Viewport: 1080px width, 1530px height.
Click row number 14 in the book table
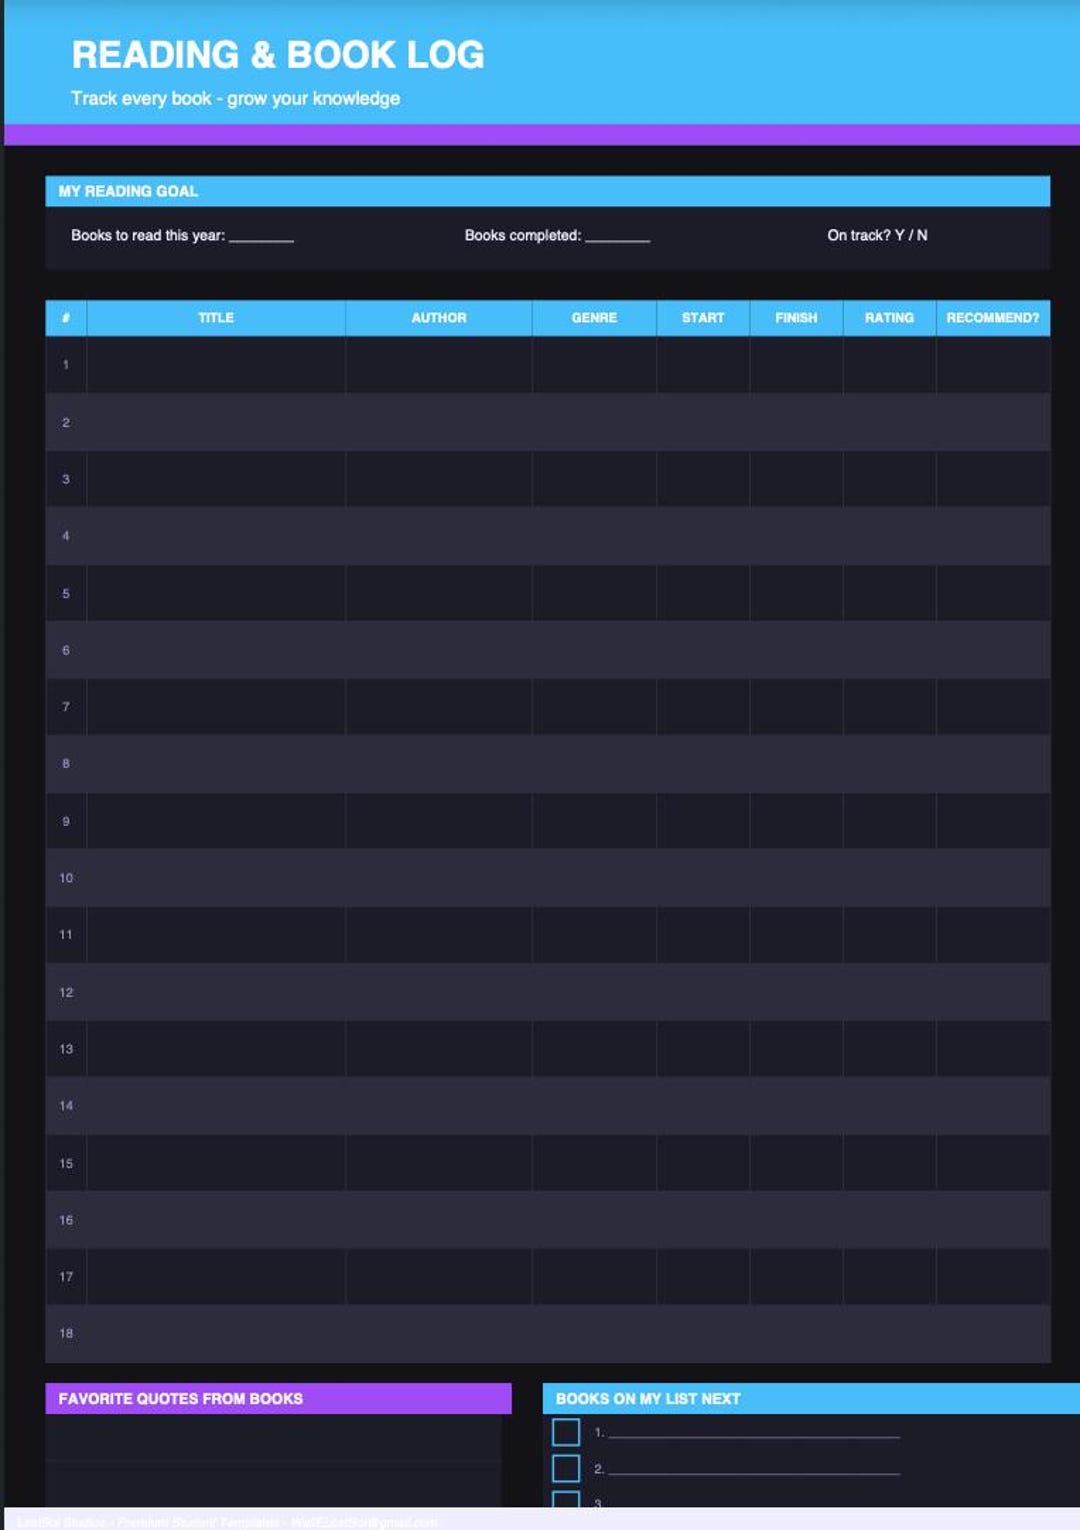(66, 1106)
